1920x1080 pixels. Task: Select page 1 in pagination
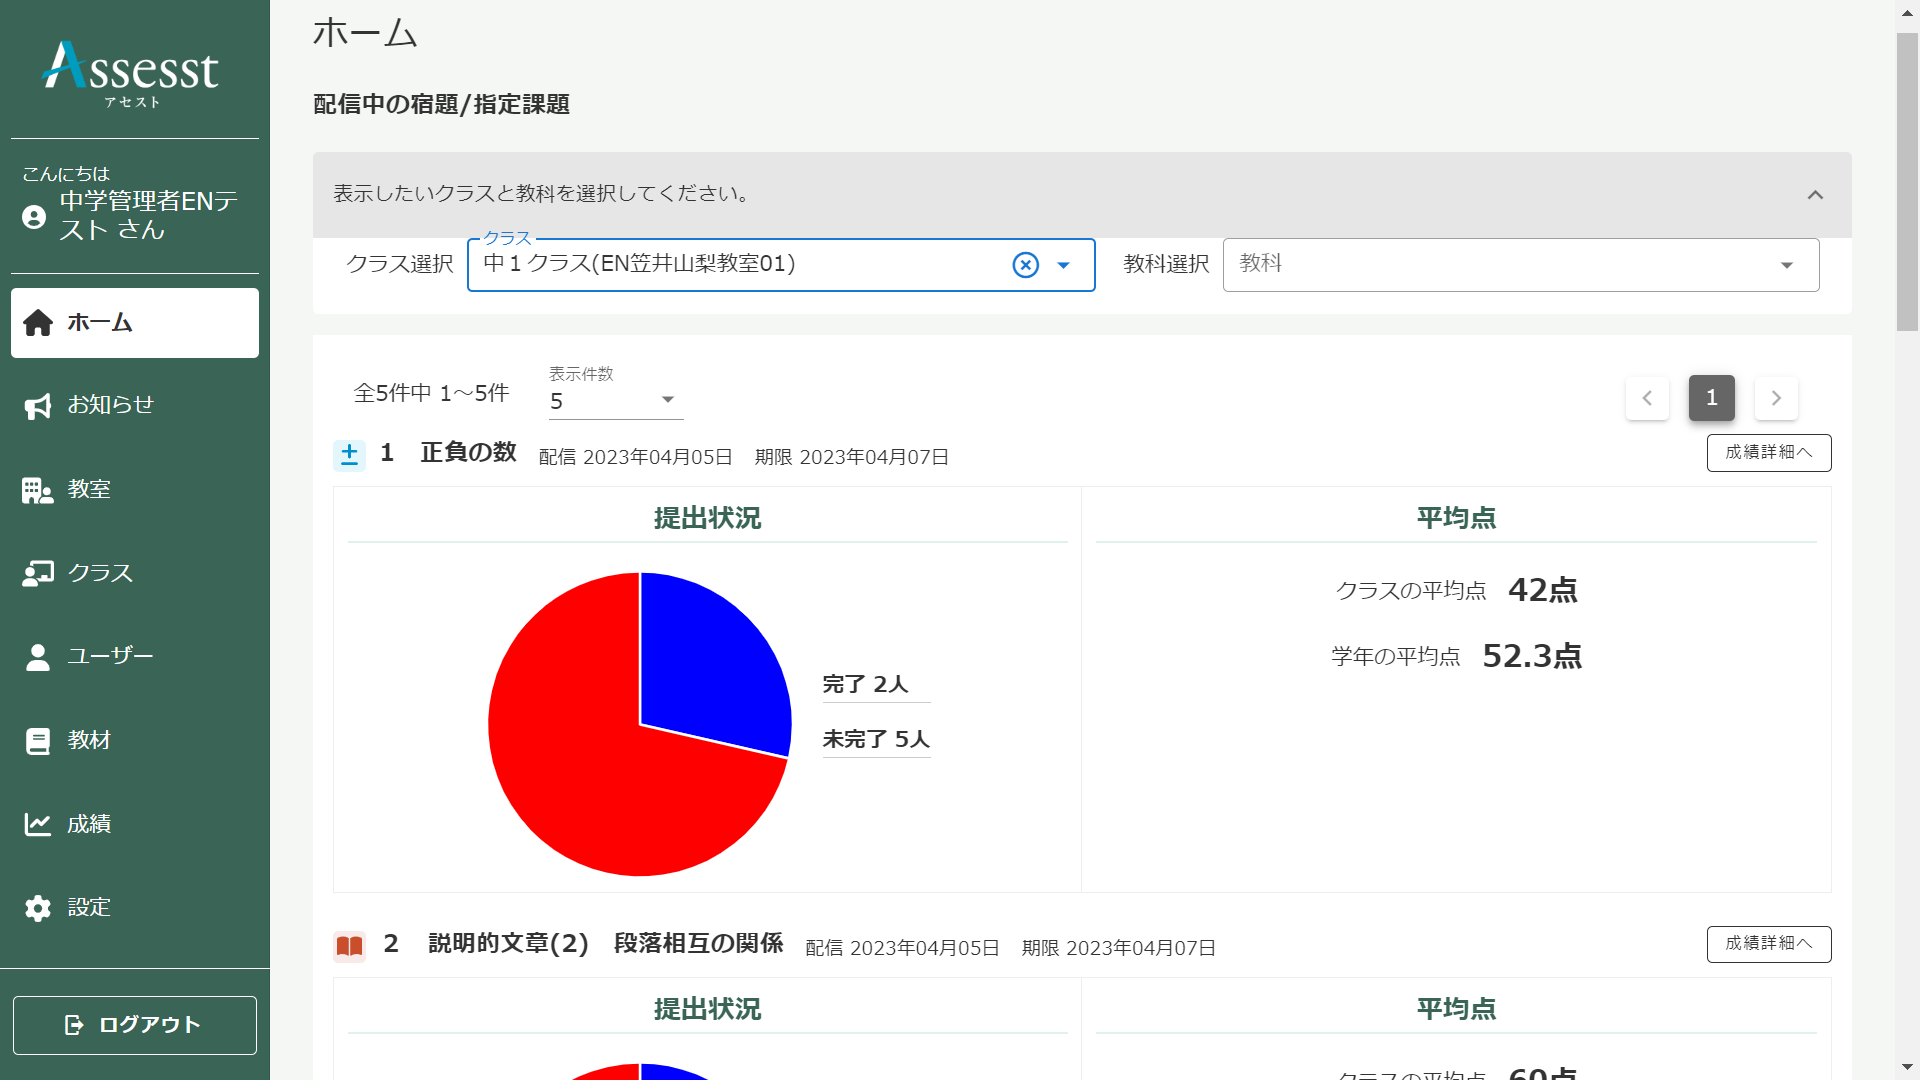(1711, 398)
